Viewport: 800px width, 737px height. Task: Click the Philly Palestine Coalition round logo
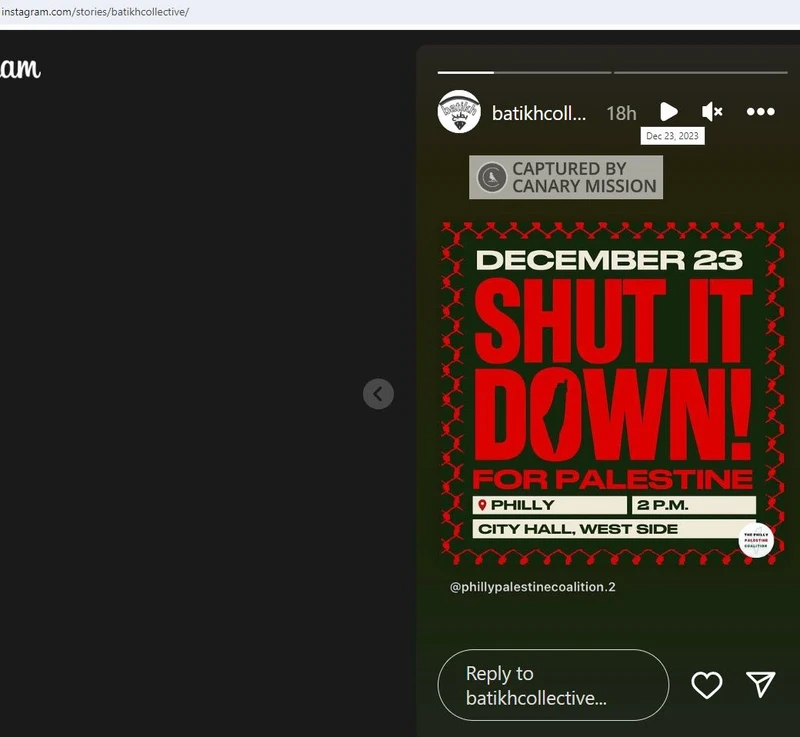coord(756,540)
